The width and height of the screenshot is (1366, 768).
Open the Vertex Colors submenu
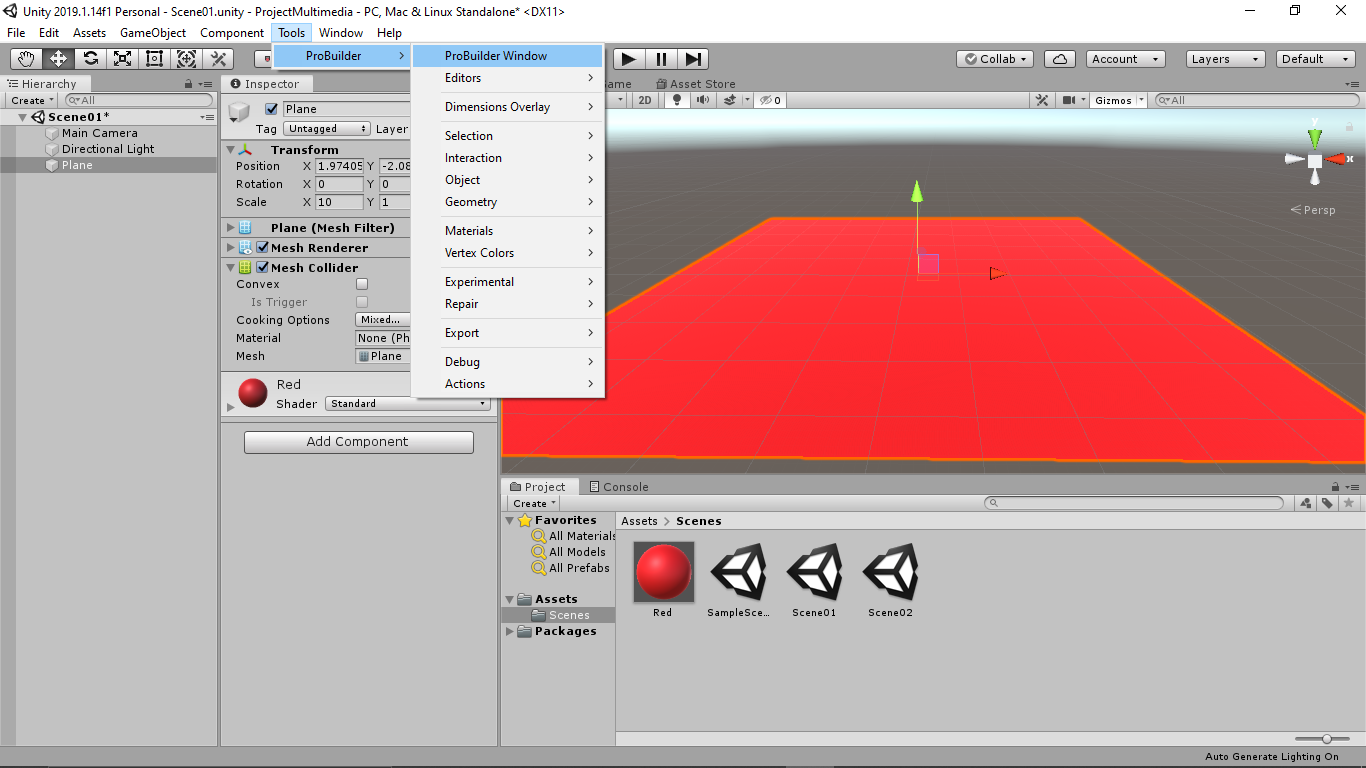(507, 253)
